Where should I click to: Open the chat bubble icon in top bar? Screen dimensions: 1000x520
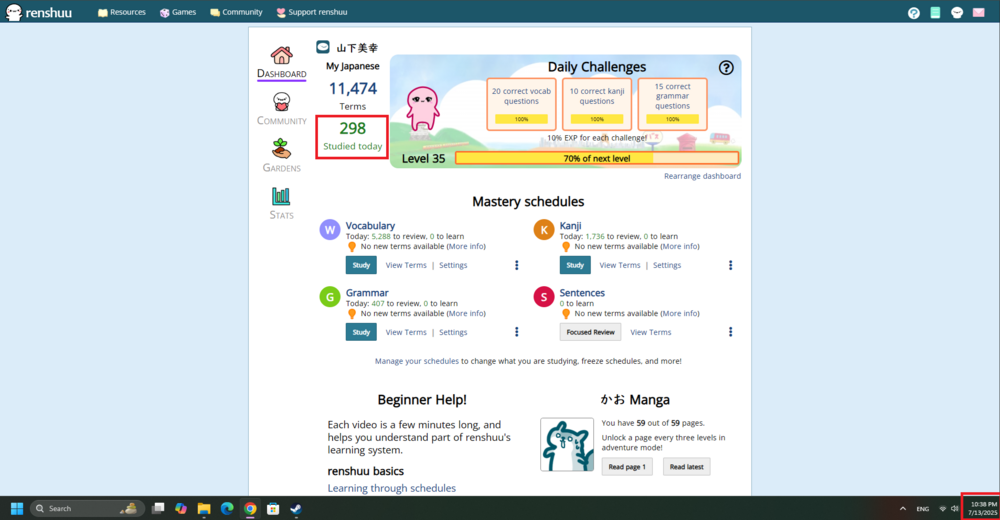[x=957, y=13]
